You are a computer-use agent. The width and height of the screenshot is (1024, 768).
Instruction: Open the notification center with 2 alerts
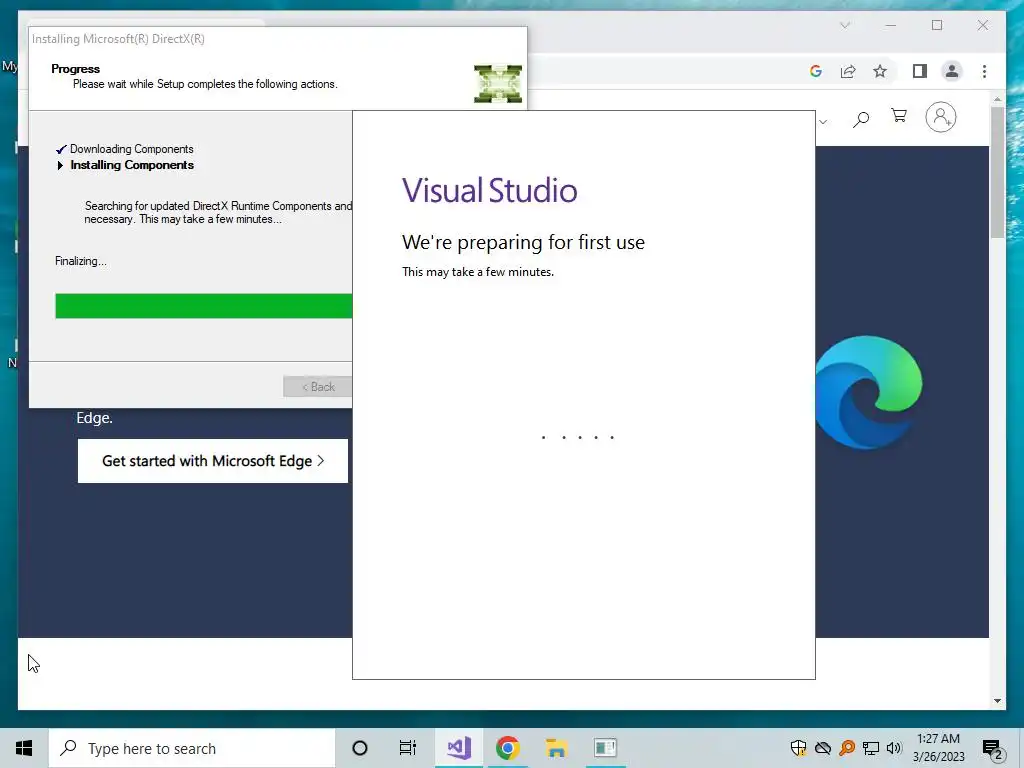(x=993, y=749)
